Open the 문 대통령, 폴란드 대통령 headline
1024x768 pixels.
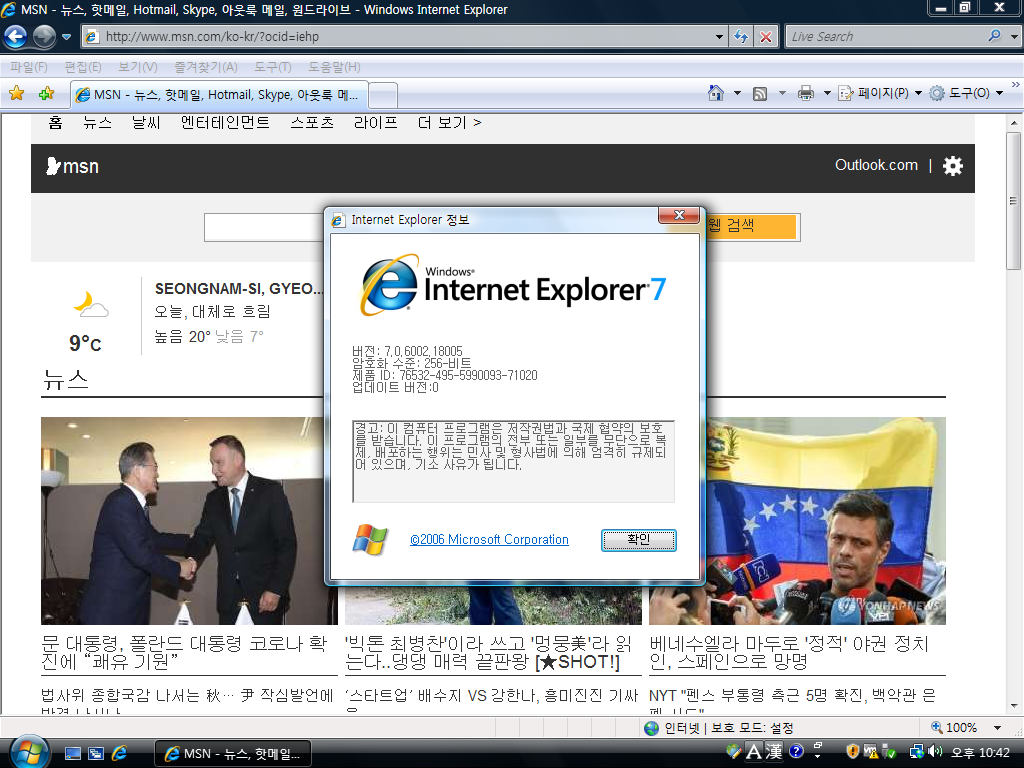[x=184, y=652]
